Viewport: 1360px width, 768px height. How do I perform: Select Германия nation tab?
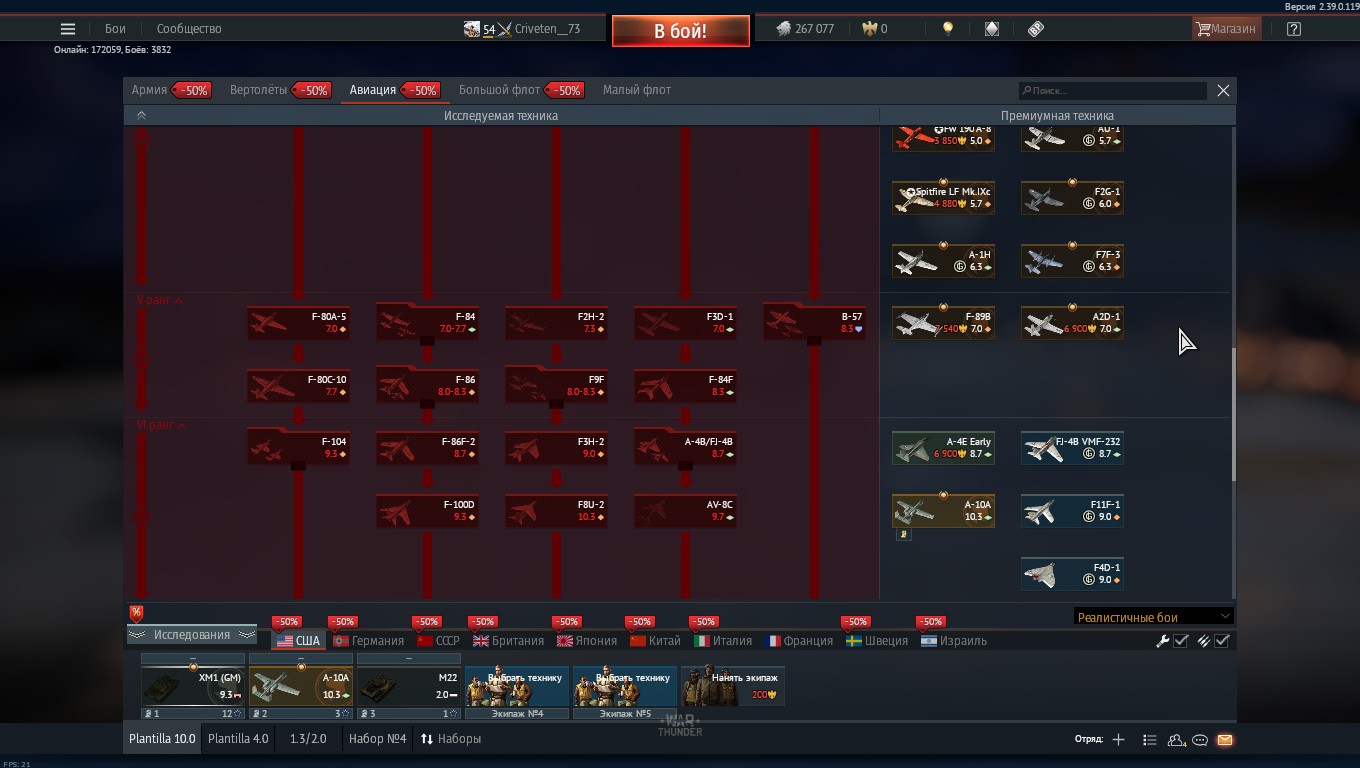[x=369, y=641]
